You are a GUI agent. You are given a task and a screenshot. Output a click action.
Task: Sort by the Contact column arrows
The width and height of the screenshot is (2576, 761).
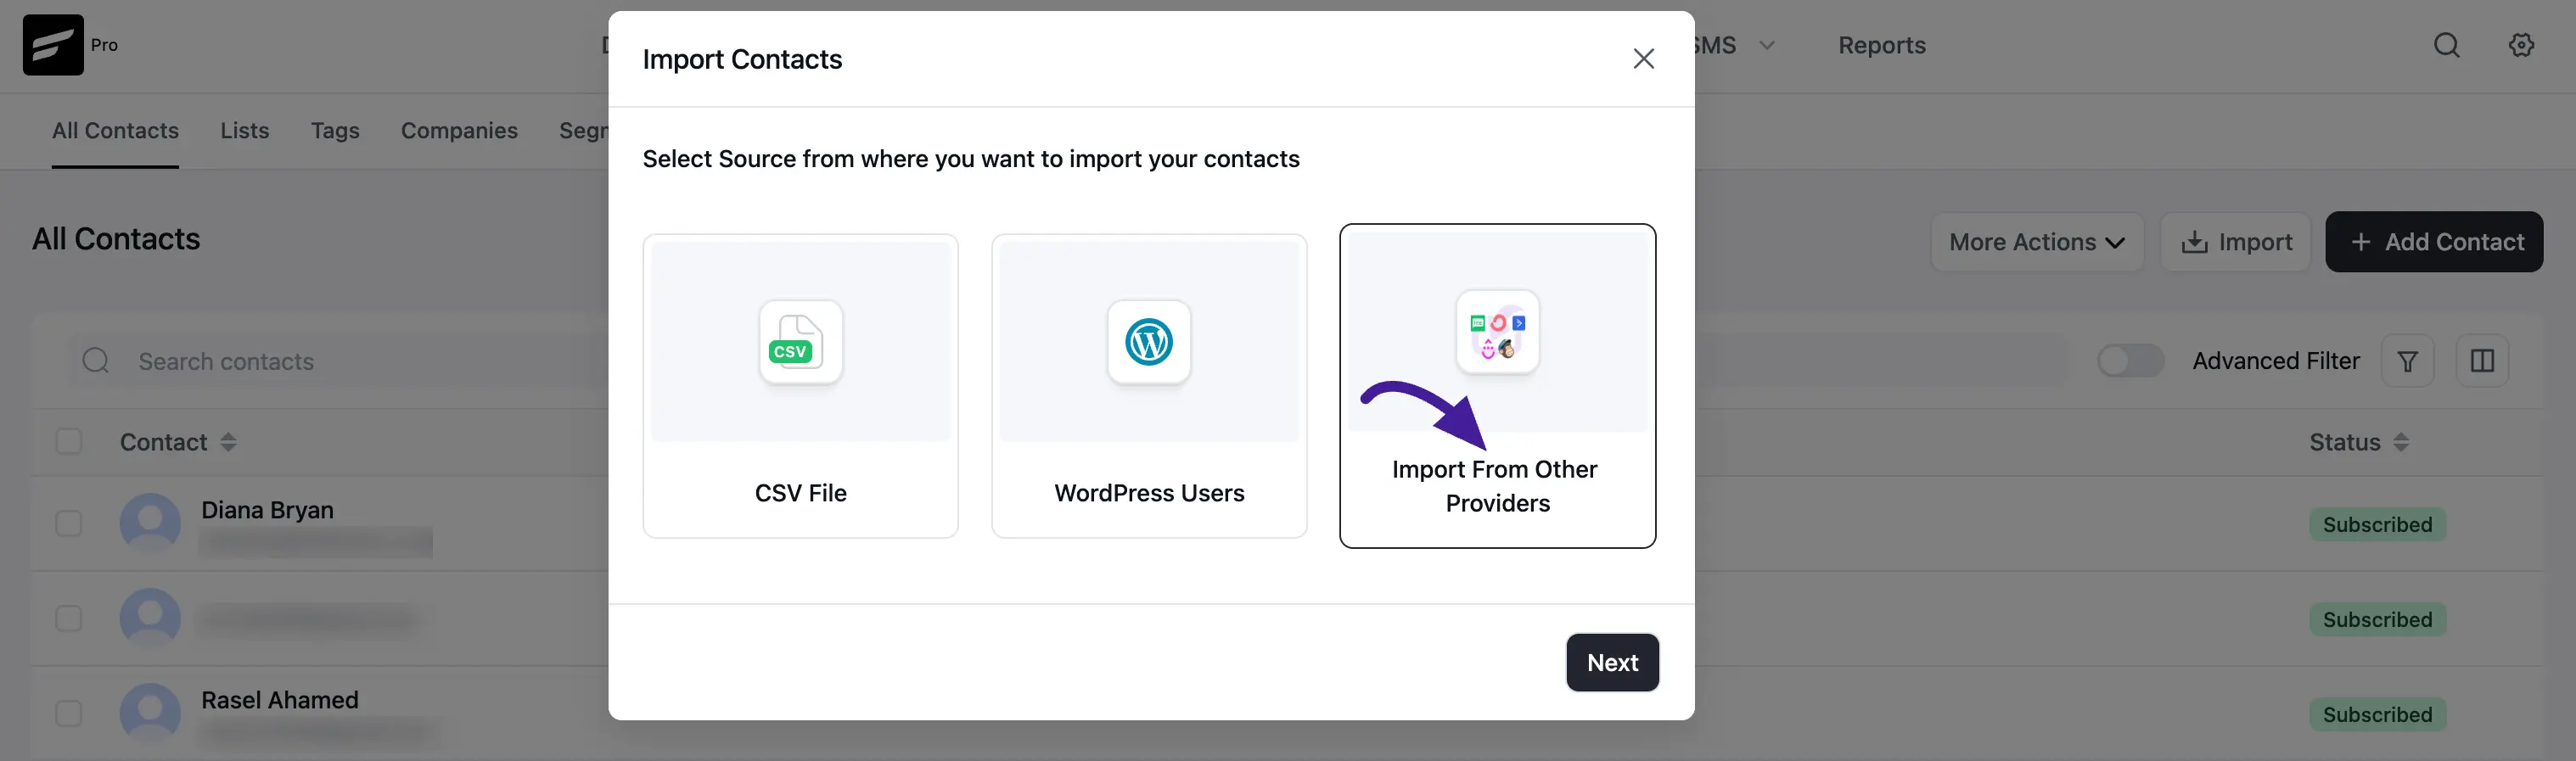point(228,442)
